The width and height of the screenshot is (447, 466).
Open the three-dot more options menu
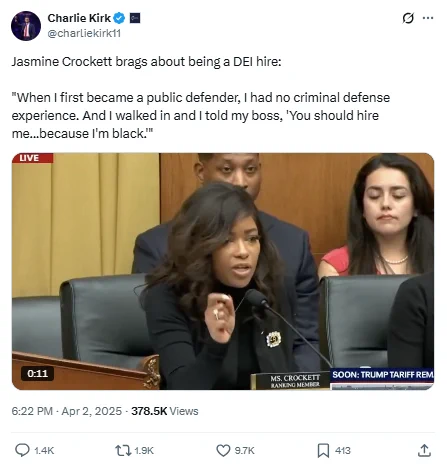pos(428,18)
